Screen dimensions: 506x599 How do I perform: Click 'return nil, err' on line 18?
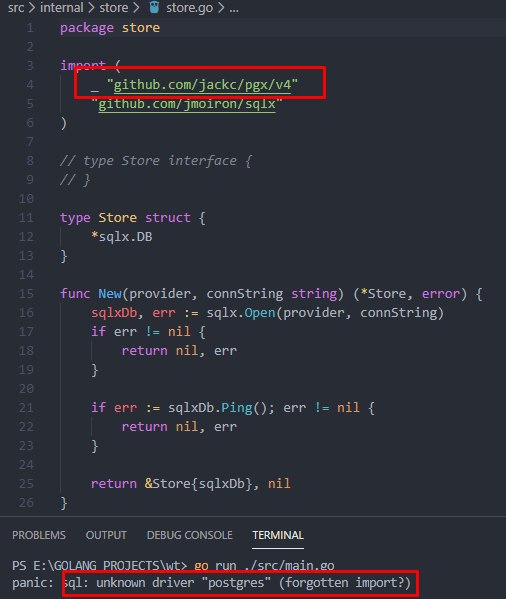(x=179, y=351)
